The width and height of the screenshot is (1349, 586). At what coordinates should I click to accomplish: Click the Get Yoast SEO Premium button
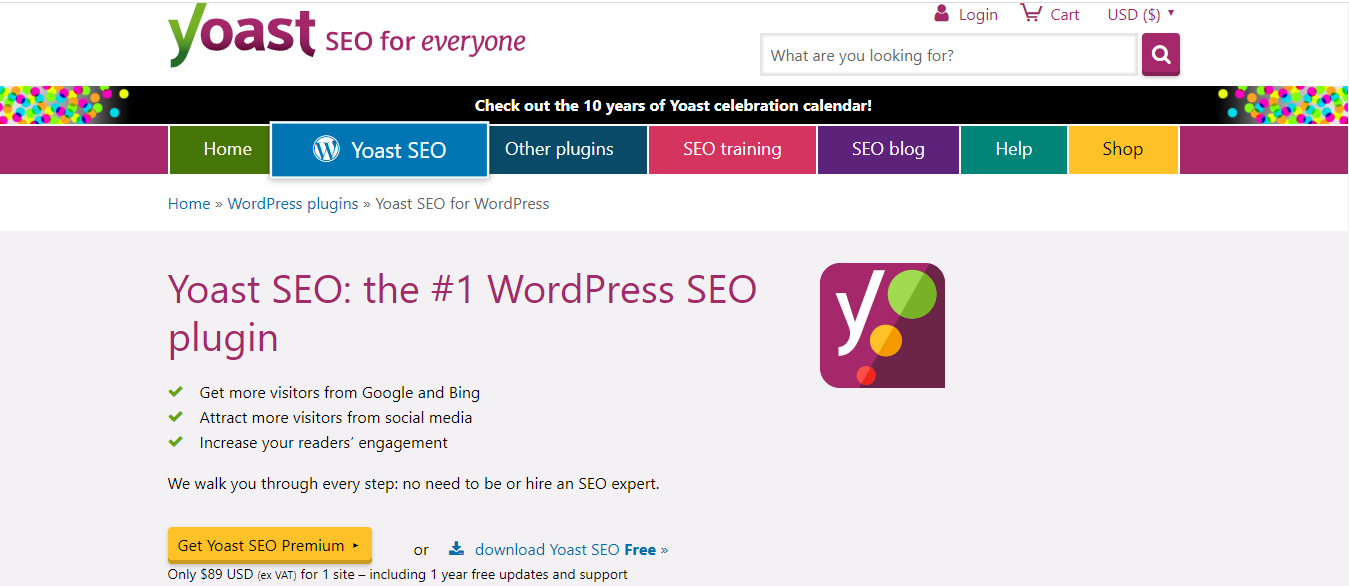pyautogui.click(x=270, y=546)
